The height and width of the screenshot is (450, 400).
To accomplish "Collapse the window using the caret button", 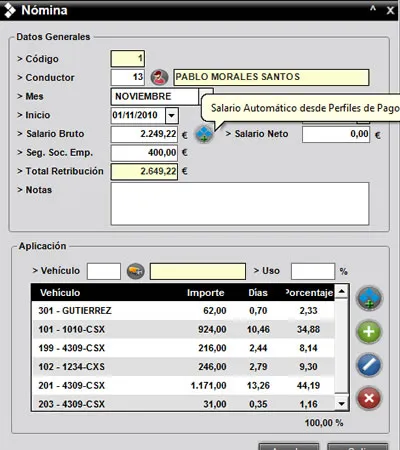I will pos(373,10).
